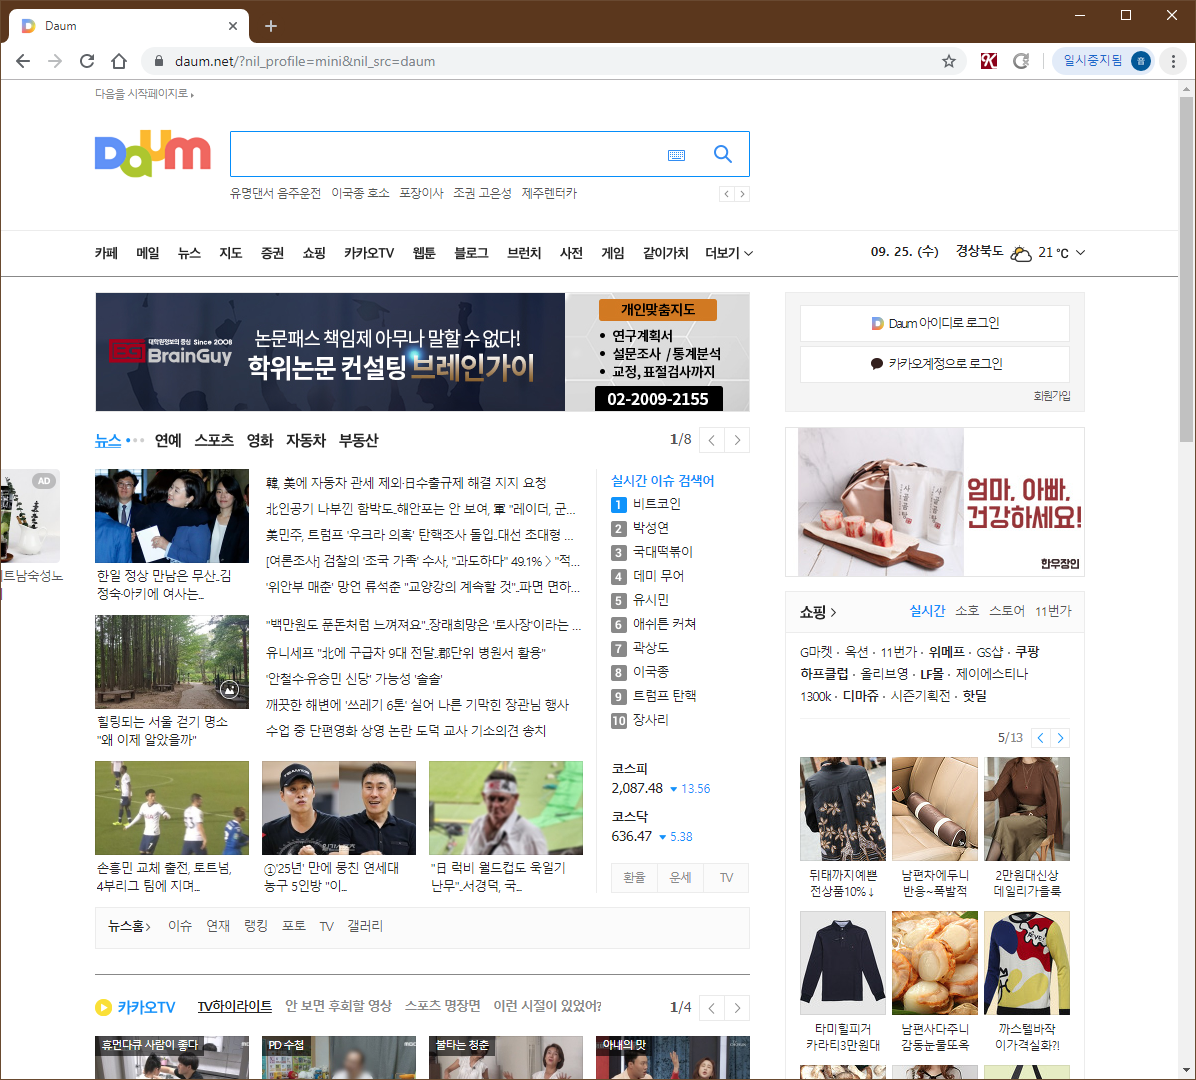Open Chrome three-dot menu

click(1173, 61)
